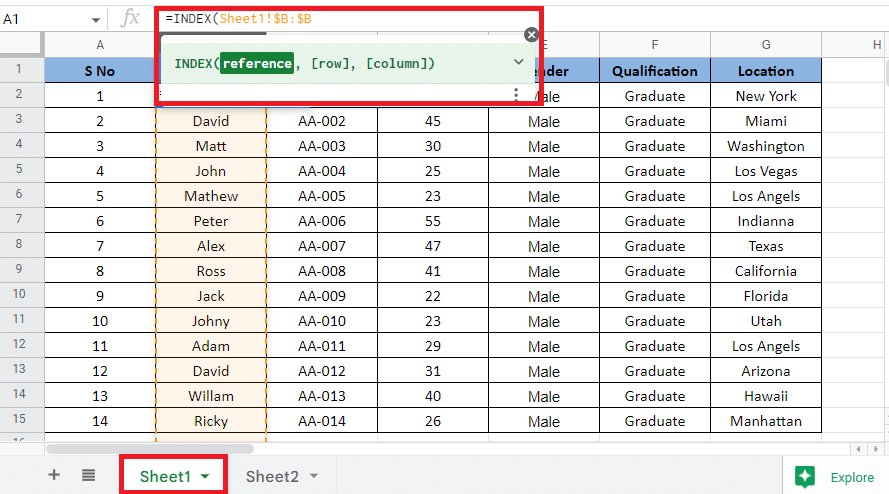Click the fx function icon
This screenshot has height=494, width=889.
pos(130,18)
